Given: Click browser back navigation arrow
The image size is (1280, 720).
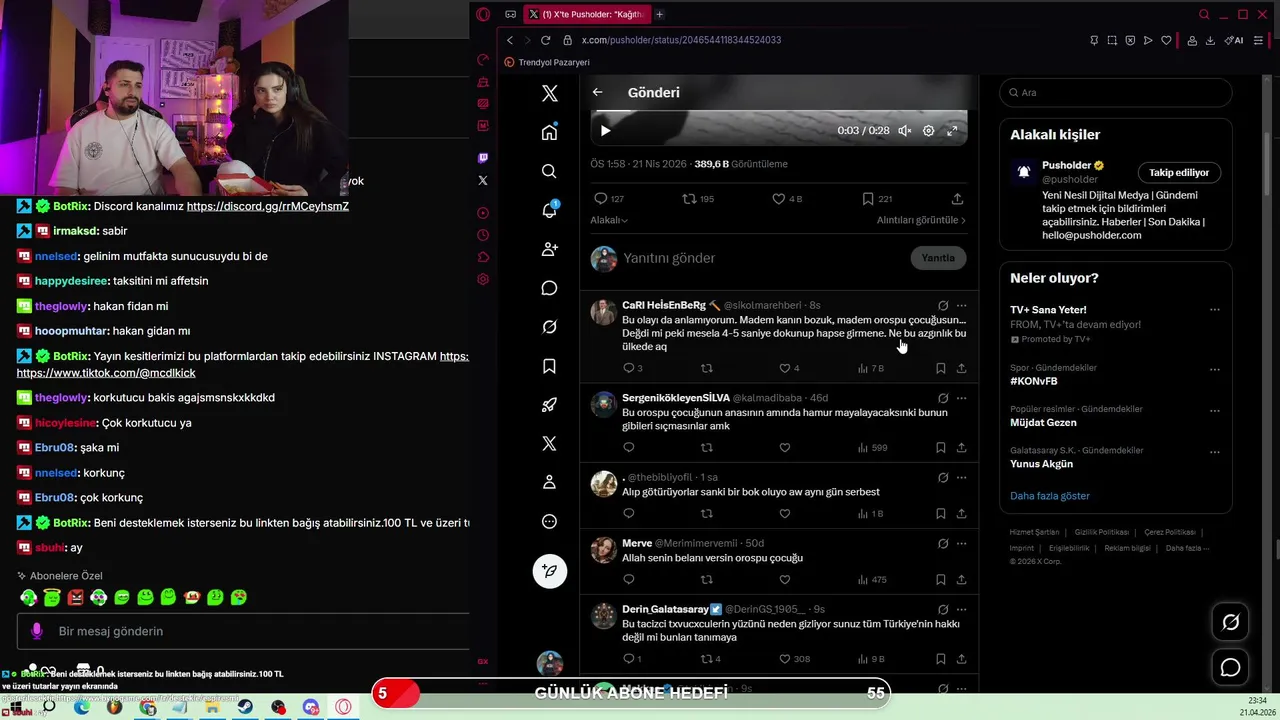Looking at the screenshot, I should pyautogui.click(x=509, y=40).
